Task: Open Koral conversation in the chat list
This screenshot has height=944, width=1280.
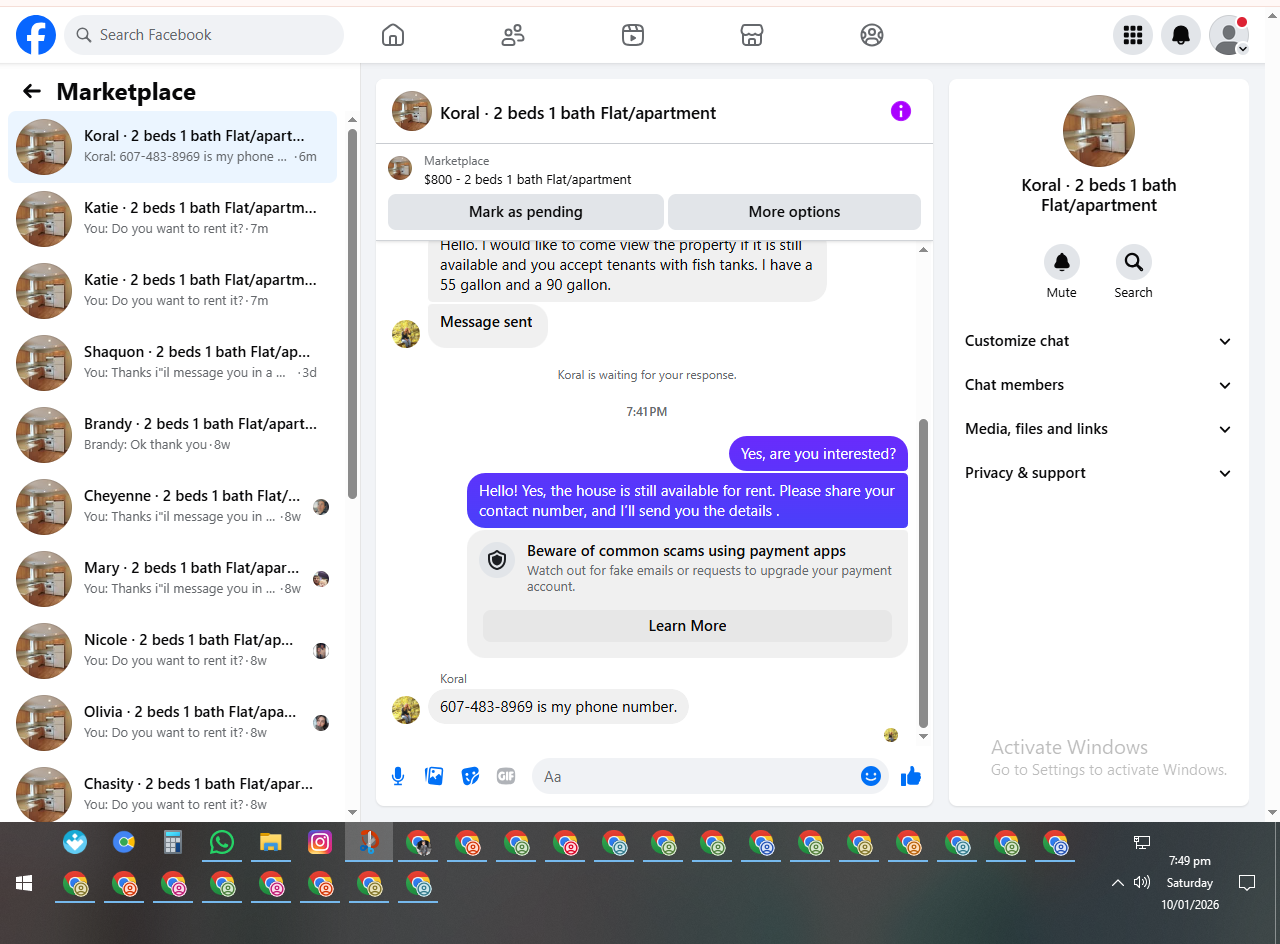Action: click(x=172, y=147)
